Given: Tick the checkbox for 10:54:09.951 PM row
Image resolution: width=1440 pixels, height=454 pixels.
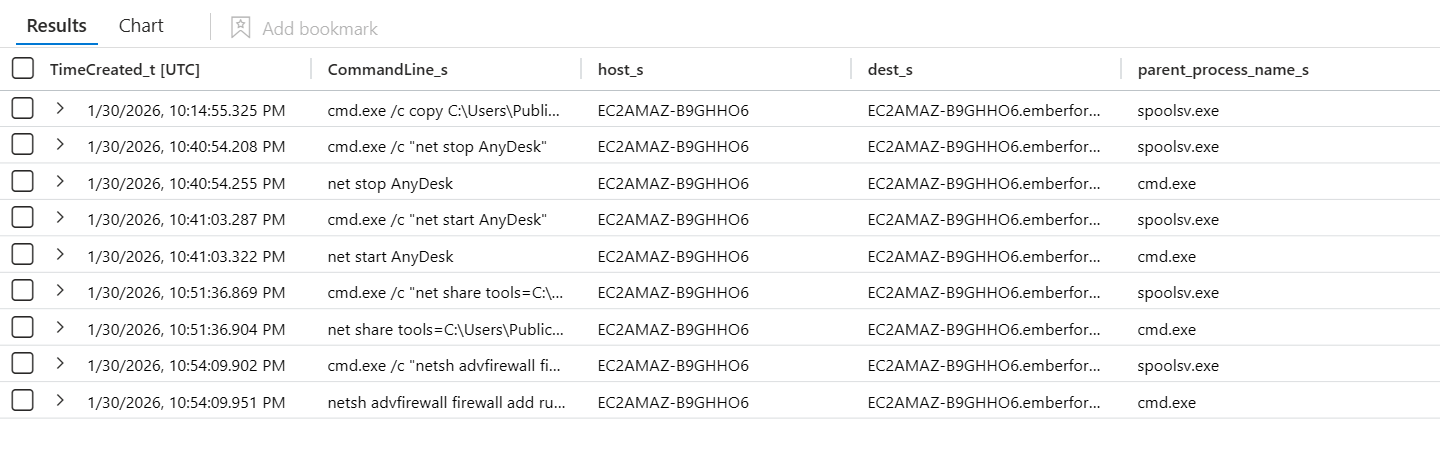Looking at the screenshot, I should pos(22,402).
